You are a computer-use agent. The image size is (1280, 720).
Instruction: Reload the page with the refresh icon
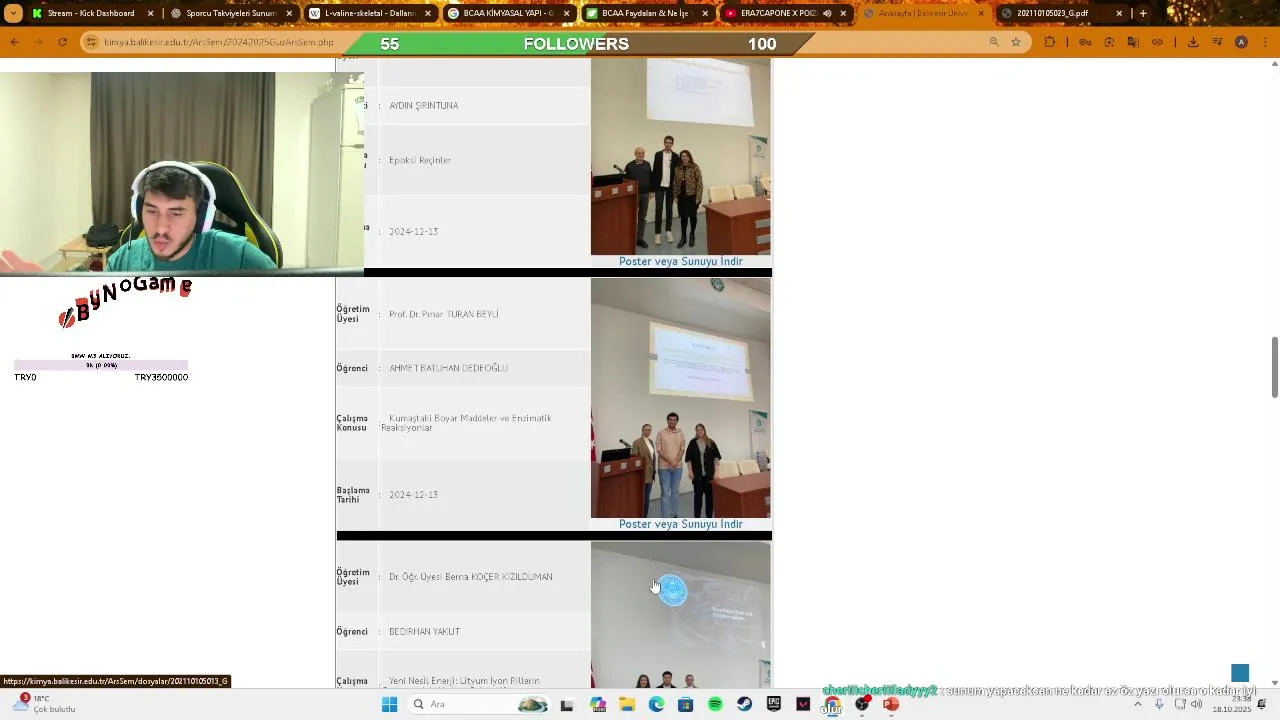coord(62,42)
